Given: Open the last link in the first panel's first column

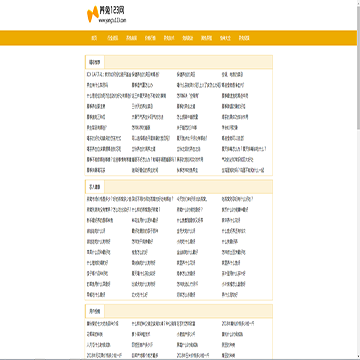Looking at the screenshot, I should (x=96, y=170).
